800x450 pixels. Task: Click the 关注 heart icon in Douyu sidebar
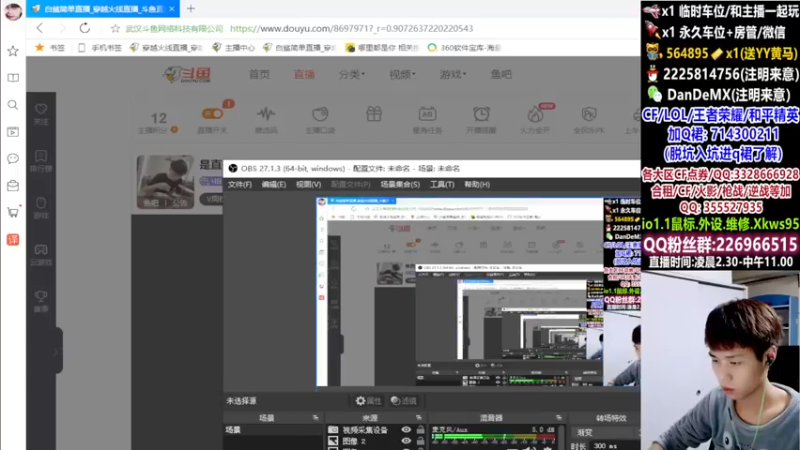tap(41, 109)
